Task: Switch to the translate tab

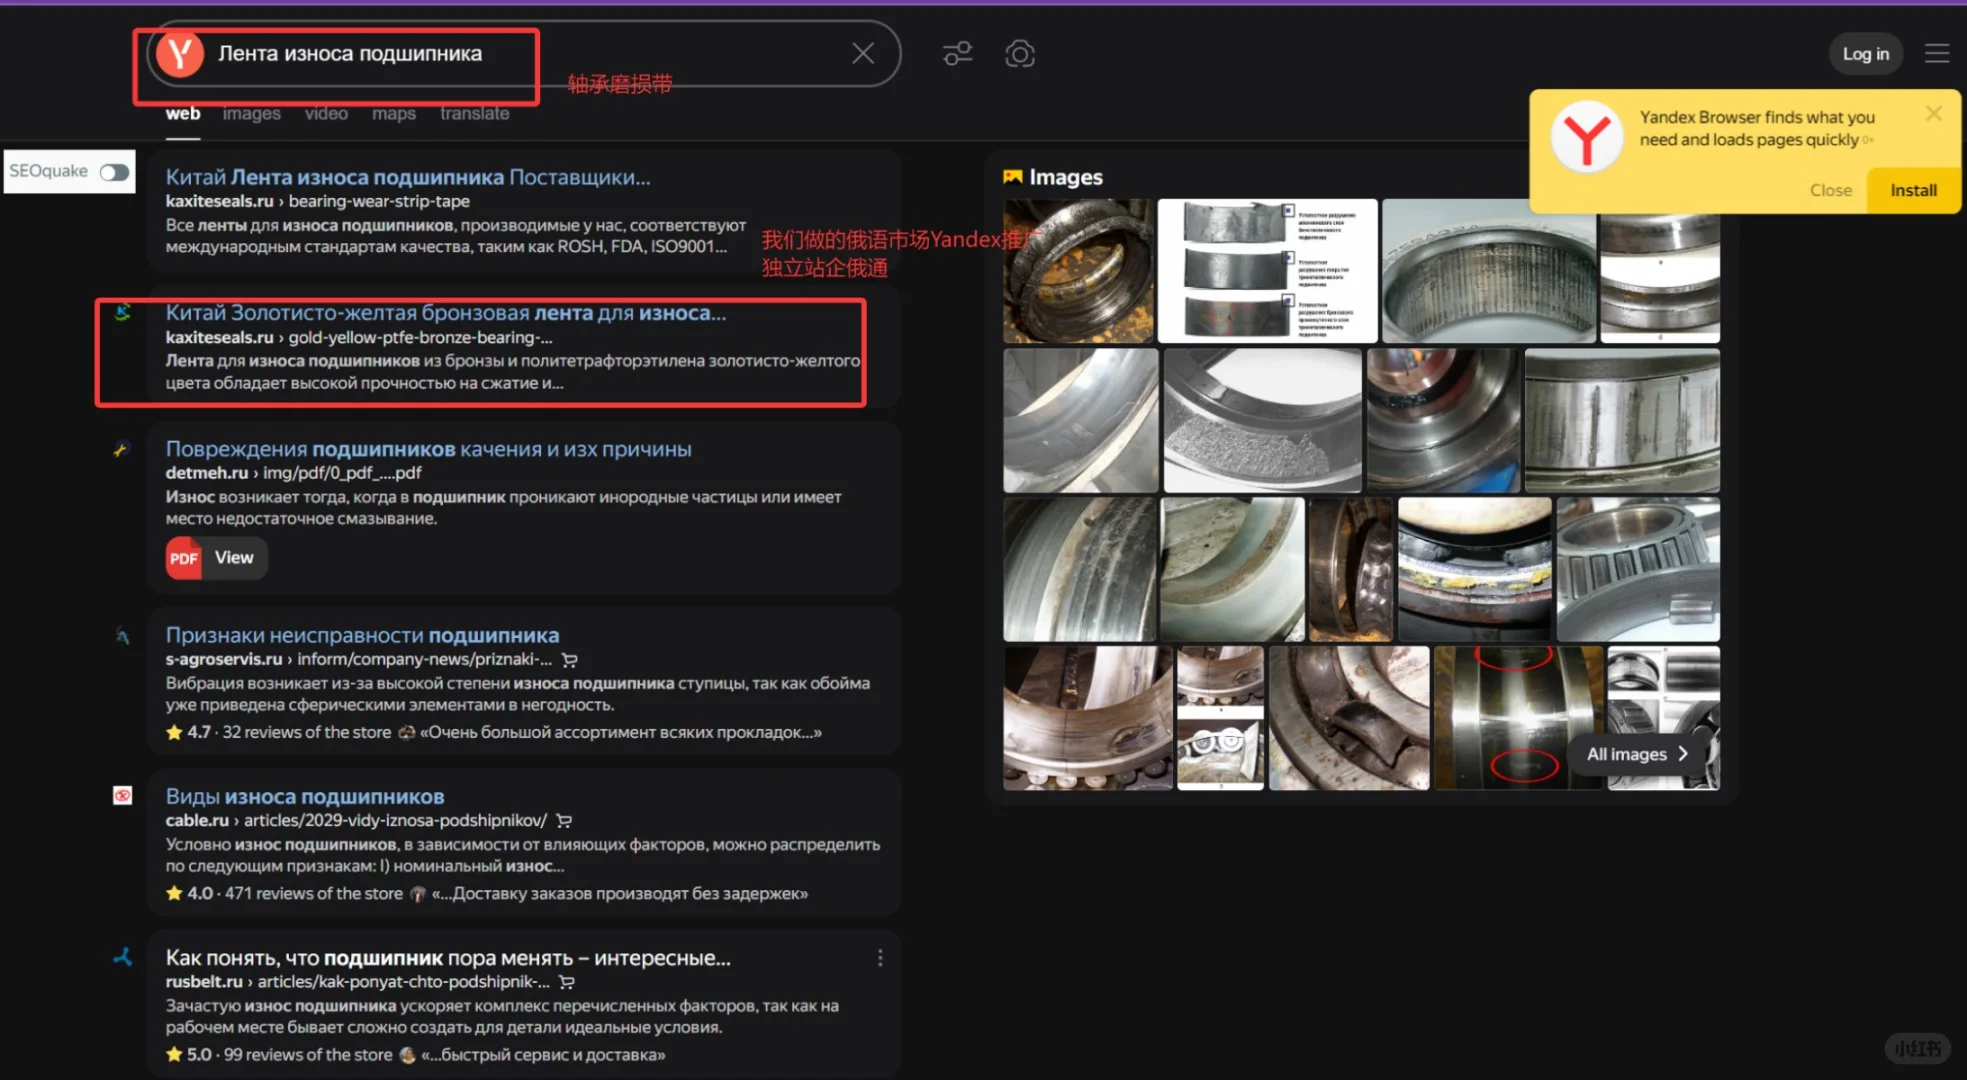Action: click(475, 114)
